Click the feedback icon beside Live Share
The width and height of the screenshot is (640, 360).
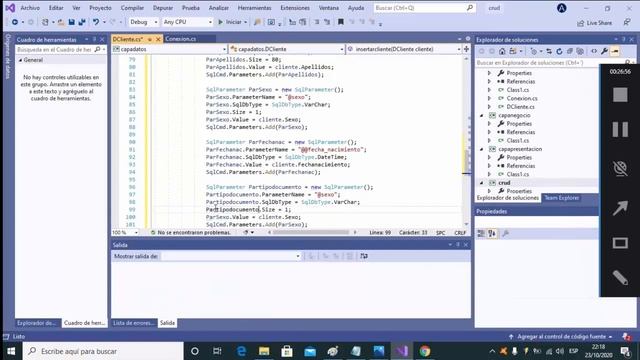(627, 22)
